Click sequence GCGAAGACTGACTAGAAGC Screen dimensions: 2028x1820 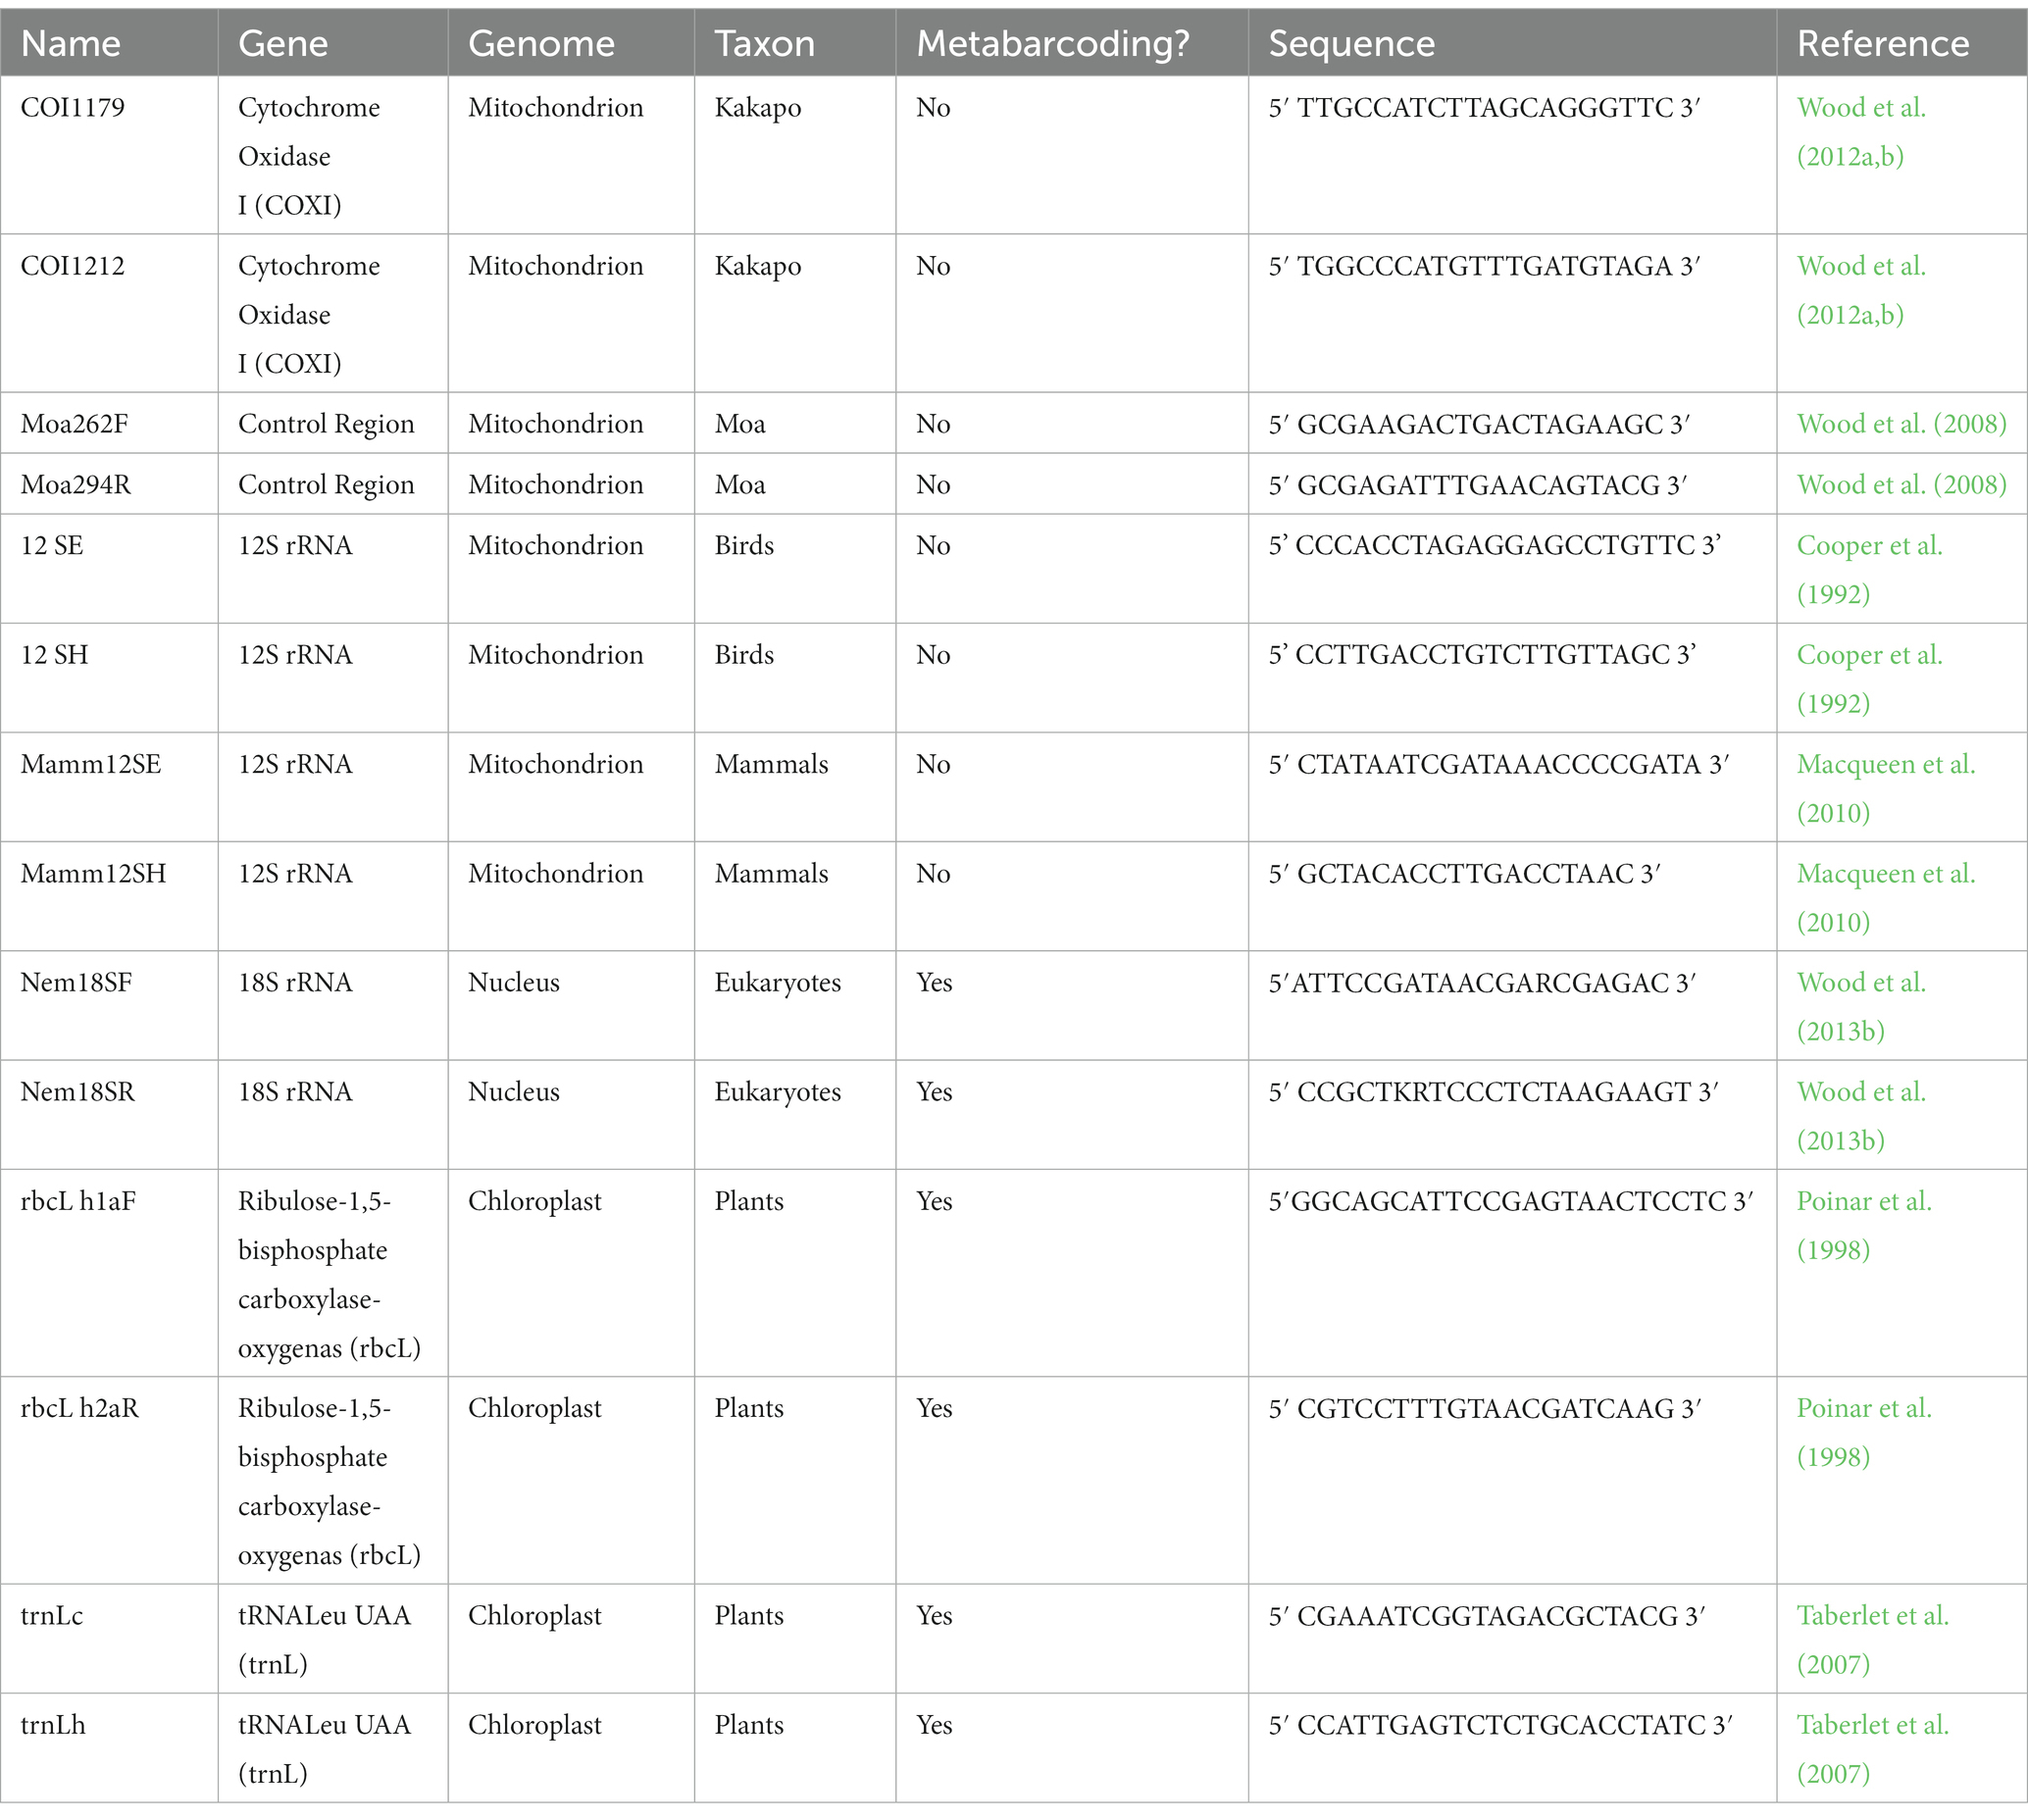point(1480,424)
